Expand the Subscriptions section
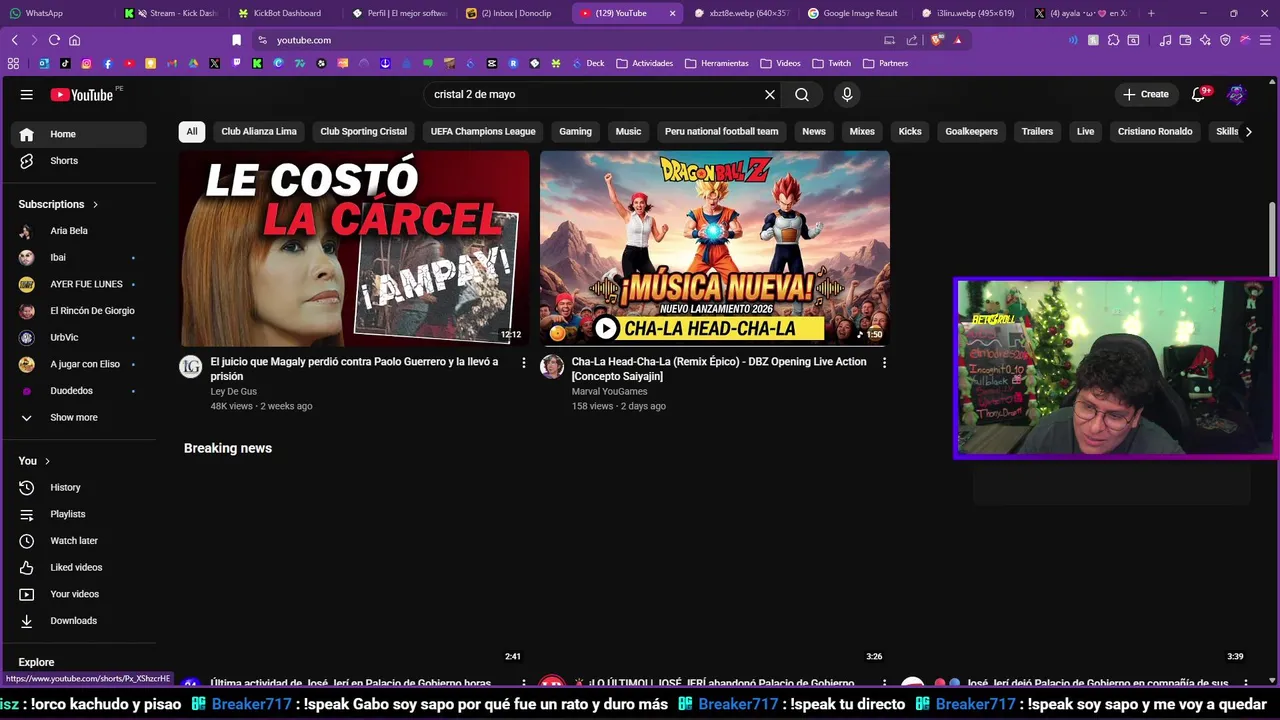This screenshot has height=720, width=1280. [x=58, y=204]
